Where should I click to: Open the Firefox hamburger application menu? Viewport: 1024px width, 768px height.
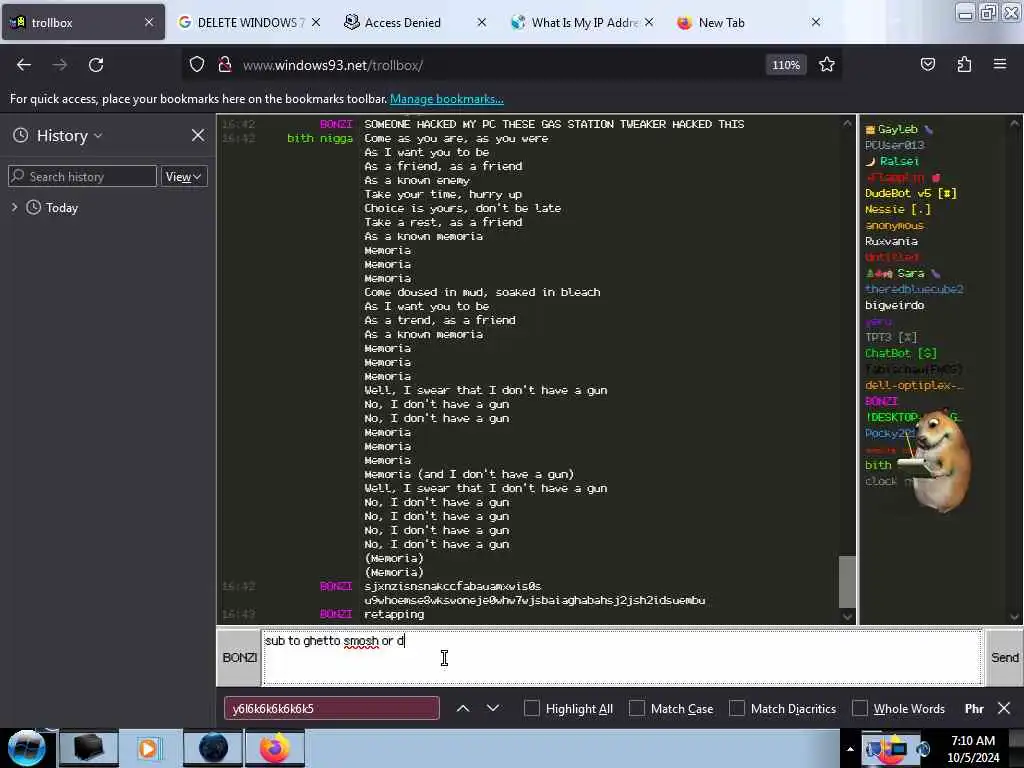[x=1000, y=65]
